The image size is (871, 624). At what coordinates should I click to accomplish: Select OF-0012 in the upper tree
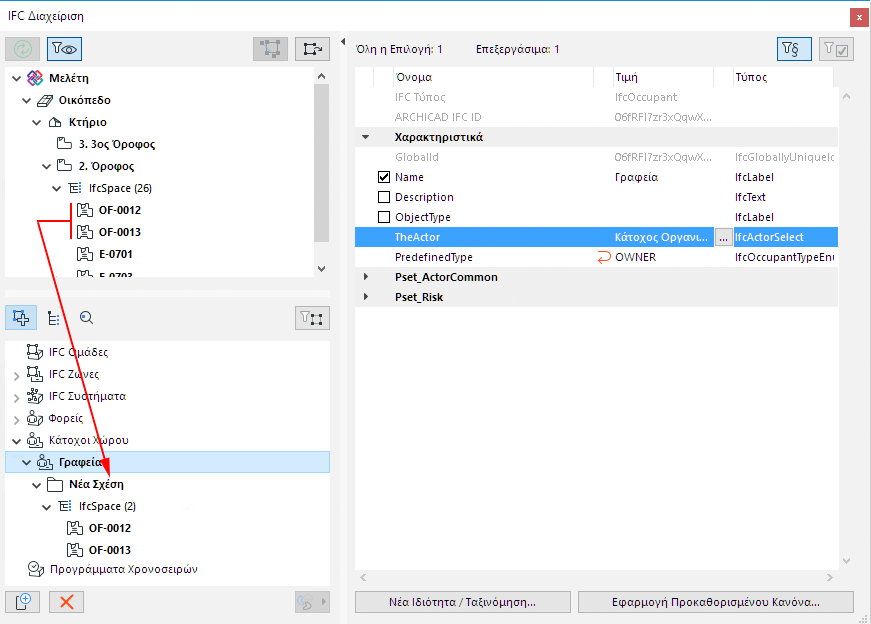pos(120,210)
